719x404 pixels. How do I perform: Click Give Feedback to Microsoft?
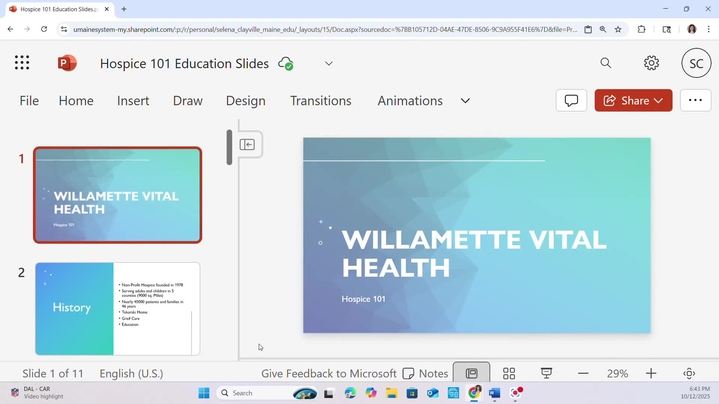click(329, 373)
